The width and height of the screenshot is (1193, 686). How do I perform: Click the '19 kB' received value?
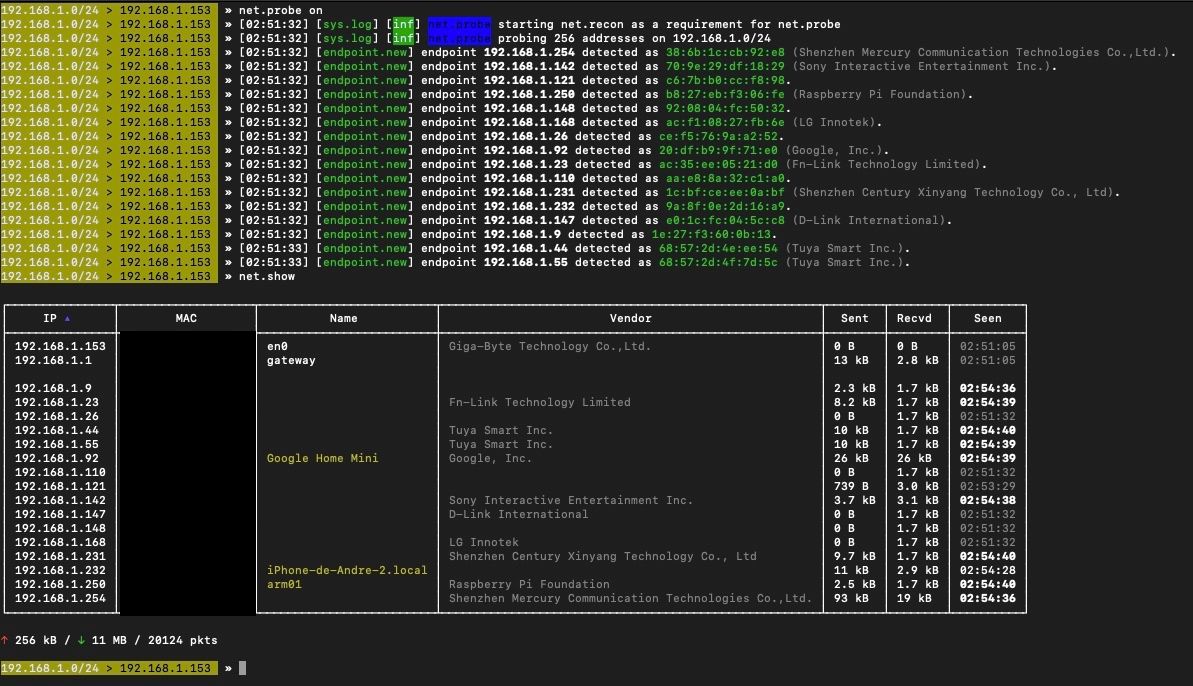[x=914, y=599]
